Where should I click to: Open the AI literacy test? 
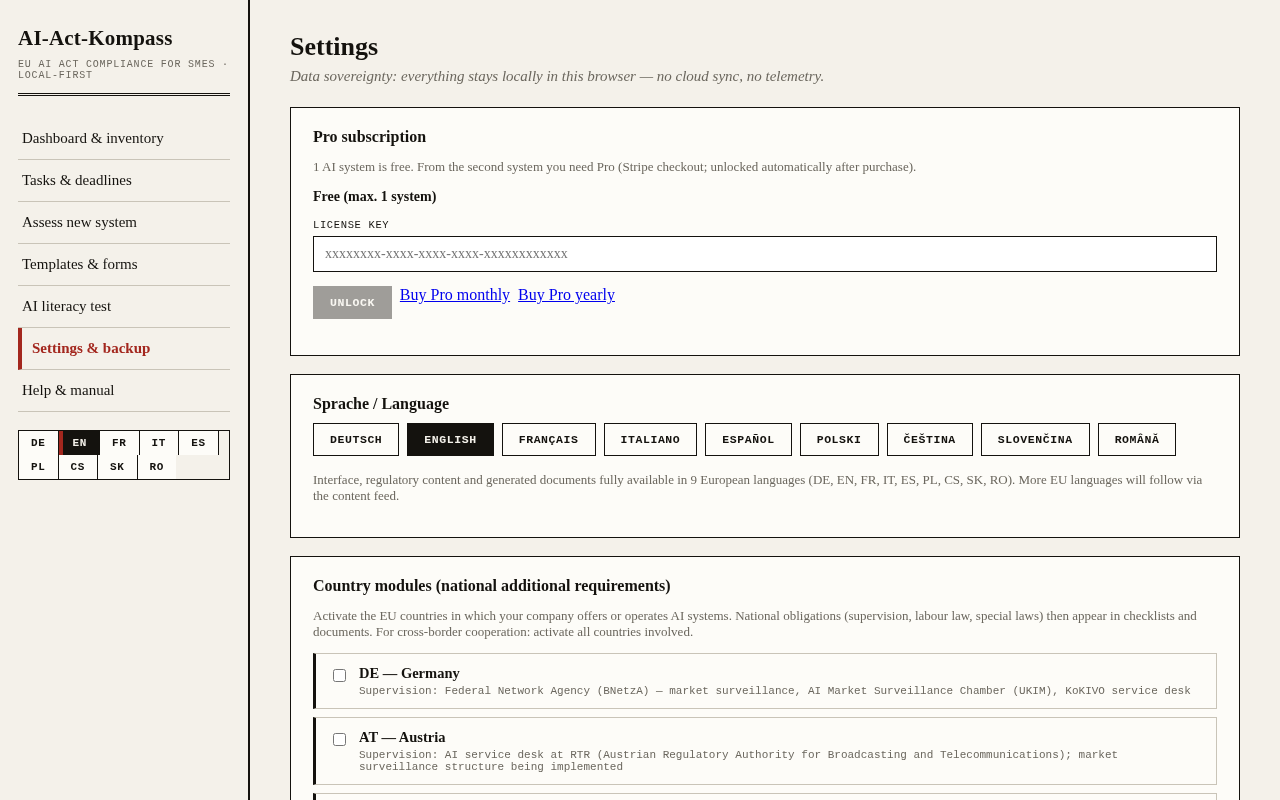coord(124,306)
